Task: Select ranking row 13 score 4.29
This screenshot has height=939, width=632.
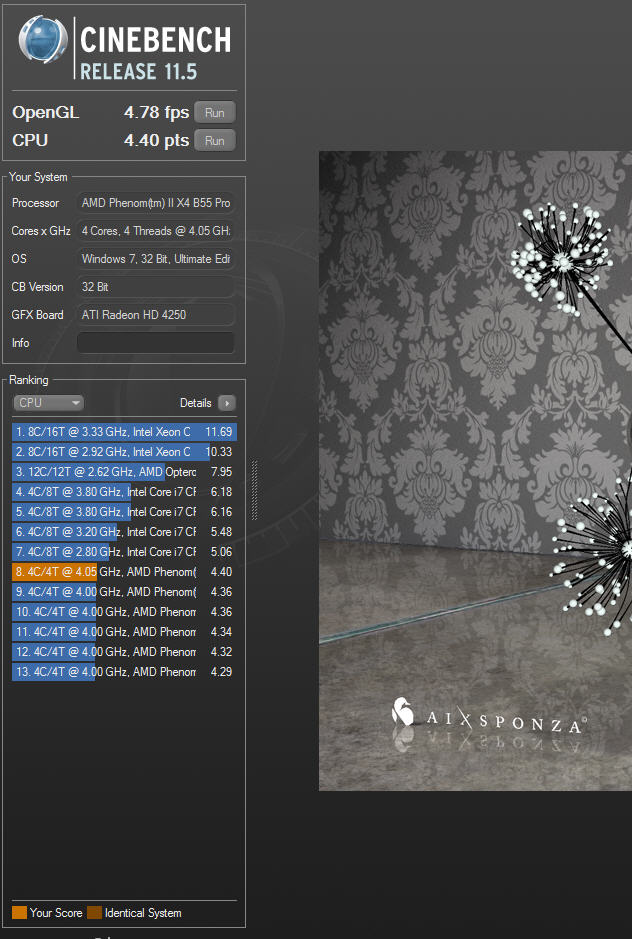Action: tap(124, 672)
